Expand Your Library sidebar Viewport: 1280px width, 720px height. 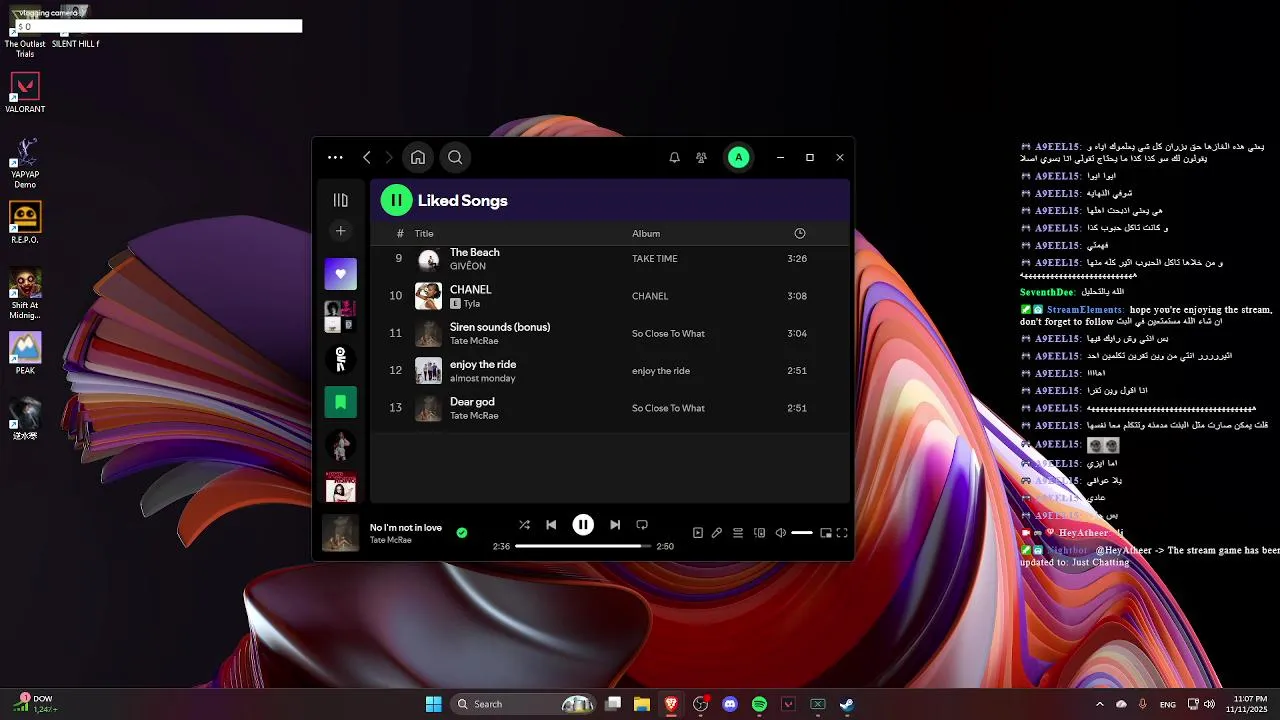[x=340, y=200]
